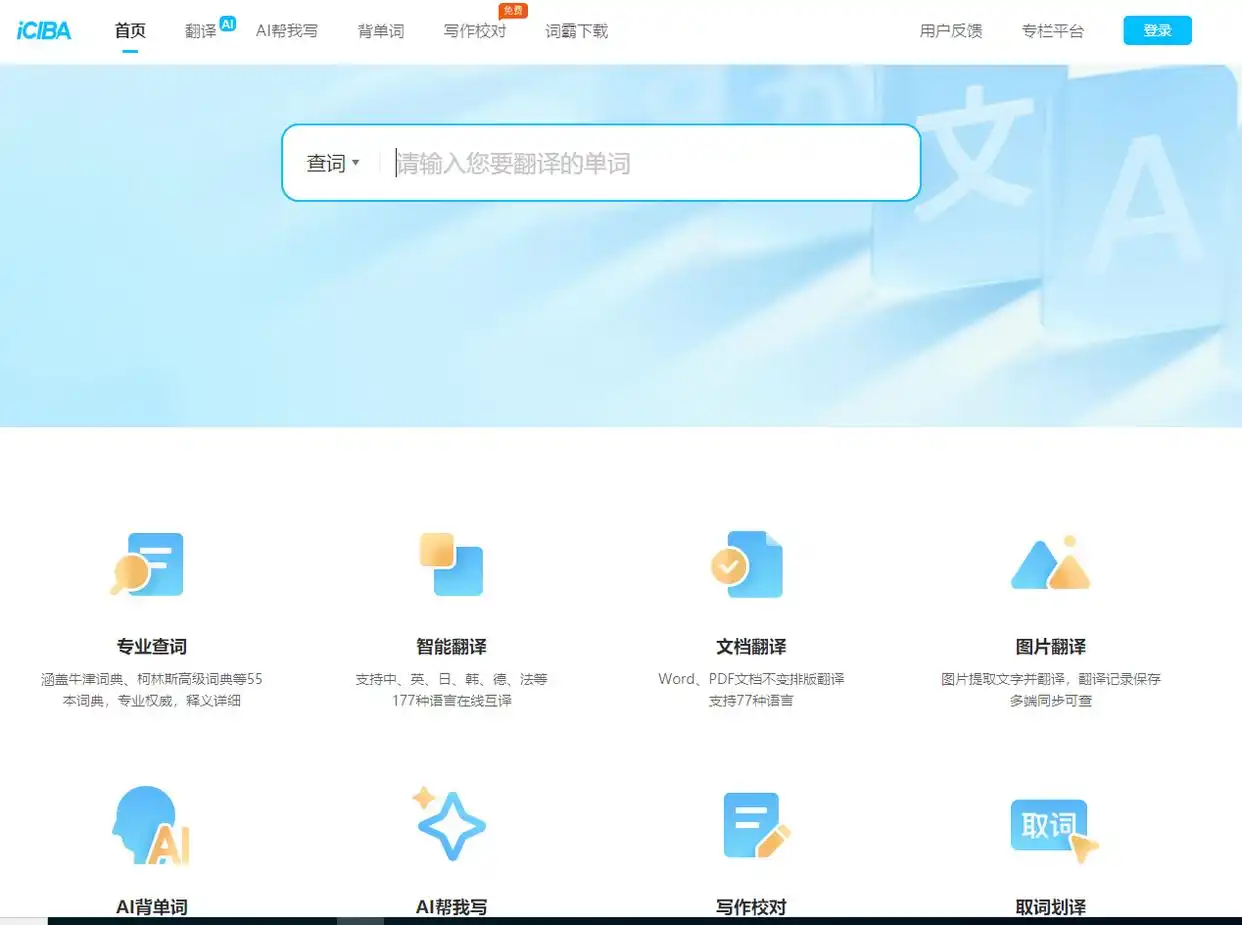The image size is (1242, 925).
Task: Visit the 专栏平台 link
Action: pyautogui.click(x=1054, y=30)
